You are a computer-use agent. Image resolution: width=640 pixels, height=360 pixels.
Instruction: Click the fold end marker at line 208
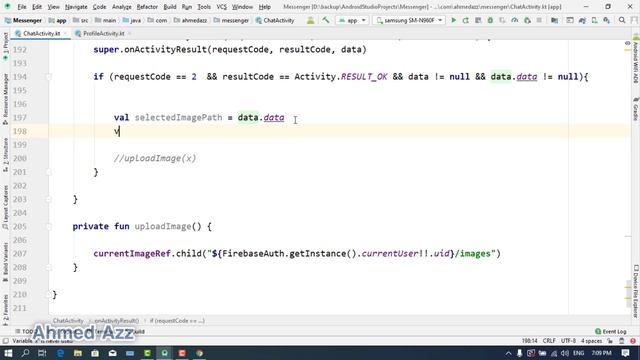point(49,267)
